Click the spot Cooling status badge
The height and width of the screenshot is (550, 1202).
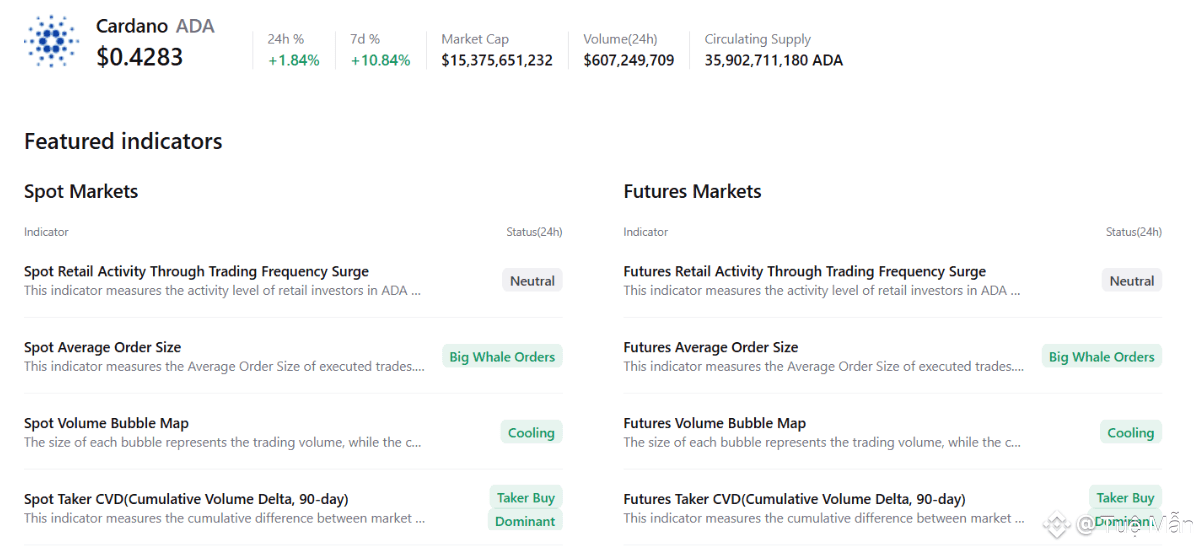531,433
